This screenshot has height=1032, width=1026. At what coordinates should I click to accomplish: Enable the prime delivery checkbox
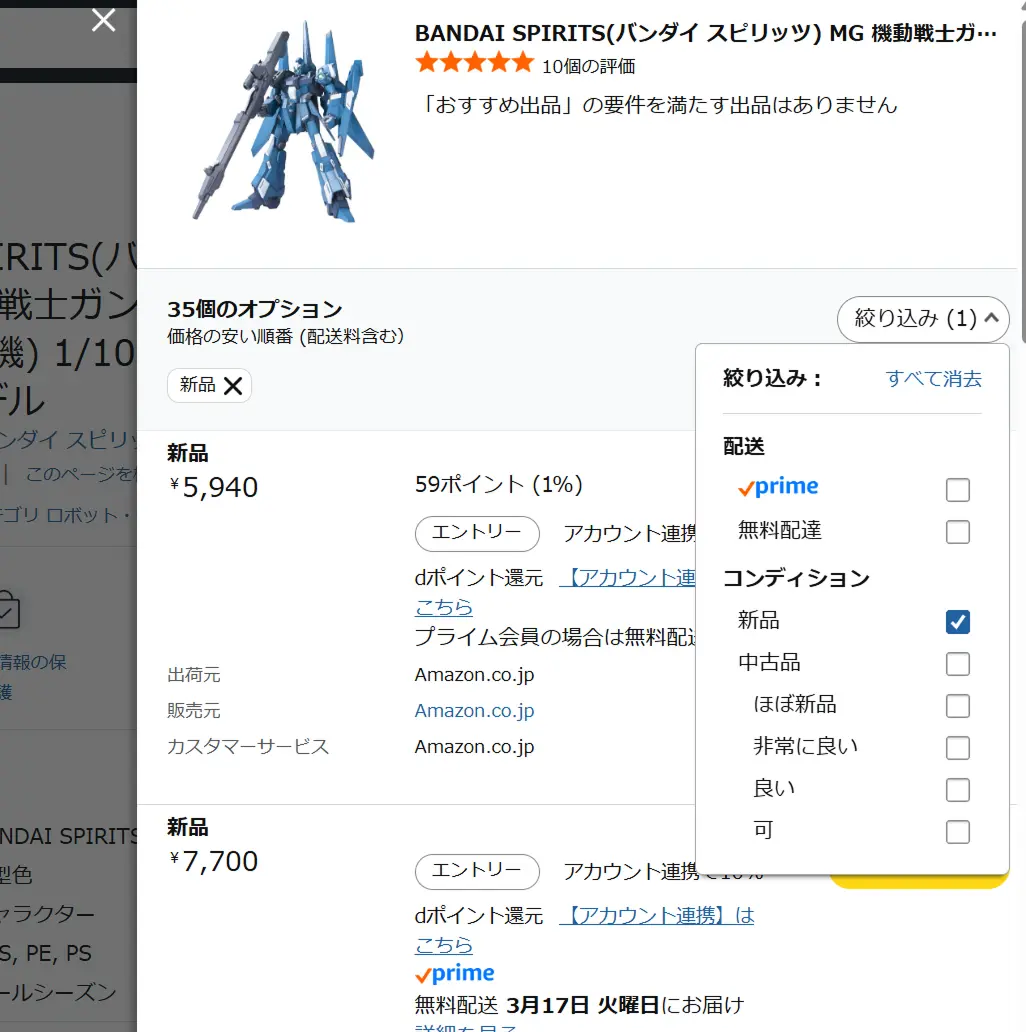(x=957, y=489)
